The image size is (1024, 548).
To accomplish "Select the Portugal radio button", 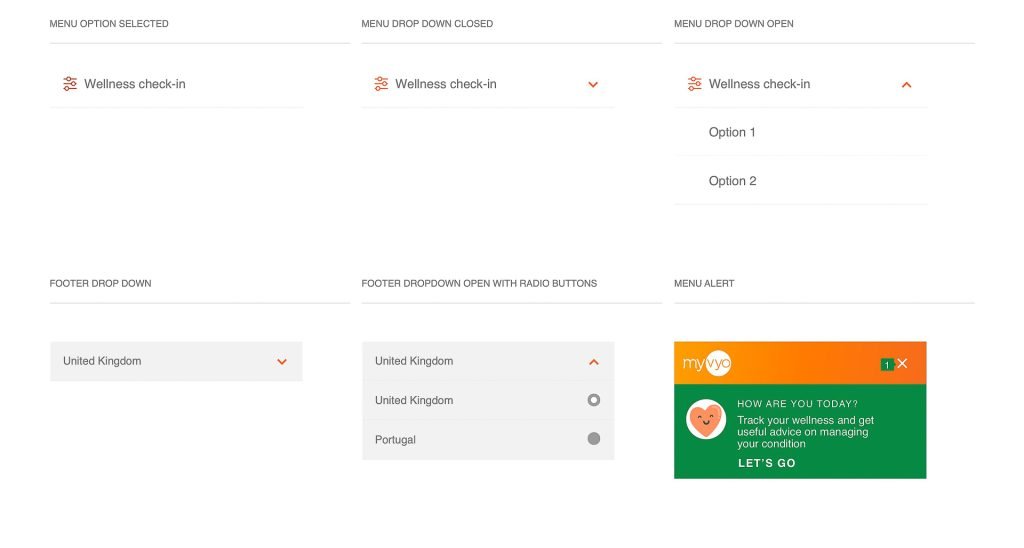I will 594,439.
